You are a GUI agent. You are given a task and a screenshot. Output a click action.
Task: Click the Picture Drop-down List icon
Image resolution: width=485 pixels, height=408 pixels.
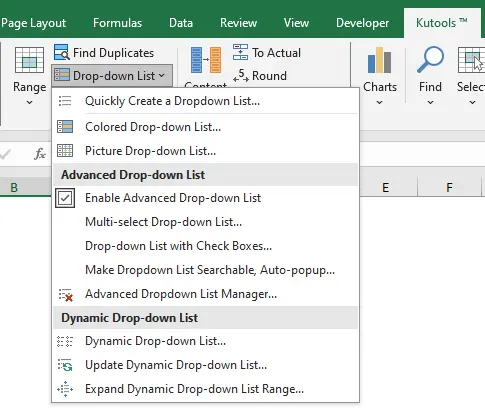click(65, 151)
